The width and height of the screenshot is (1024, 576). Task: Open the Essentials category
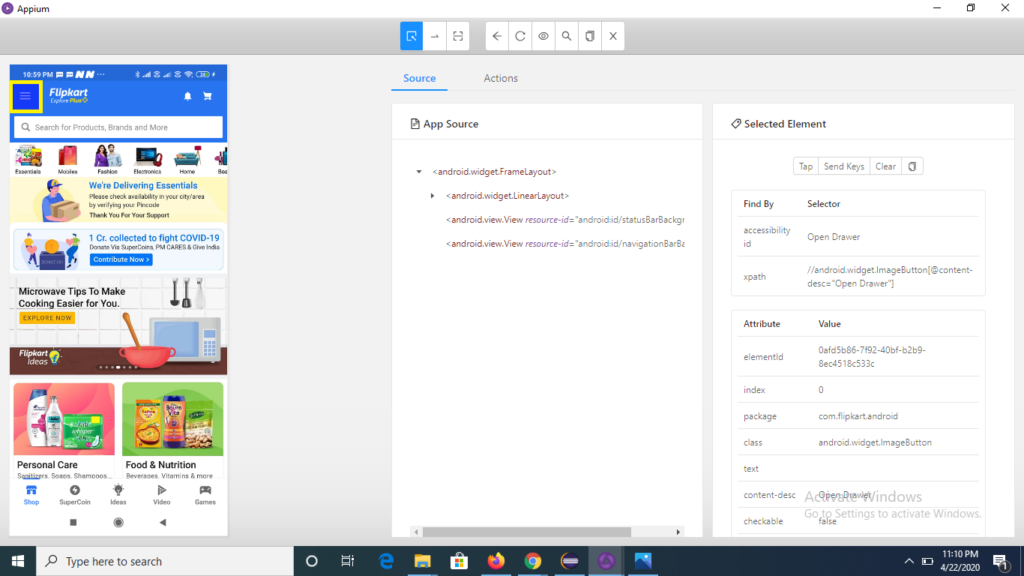pyautogui.click(x=28, y=160)
